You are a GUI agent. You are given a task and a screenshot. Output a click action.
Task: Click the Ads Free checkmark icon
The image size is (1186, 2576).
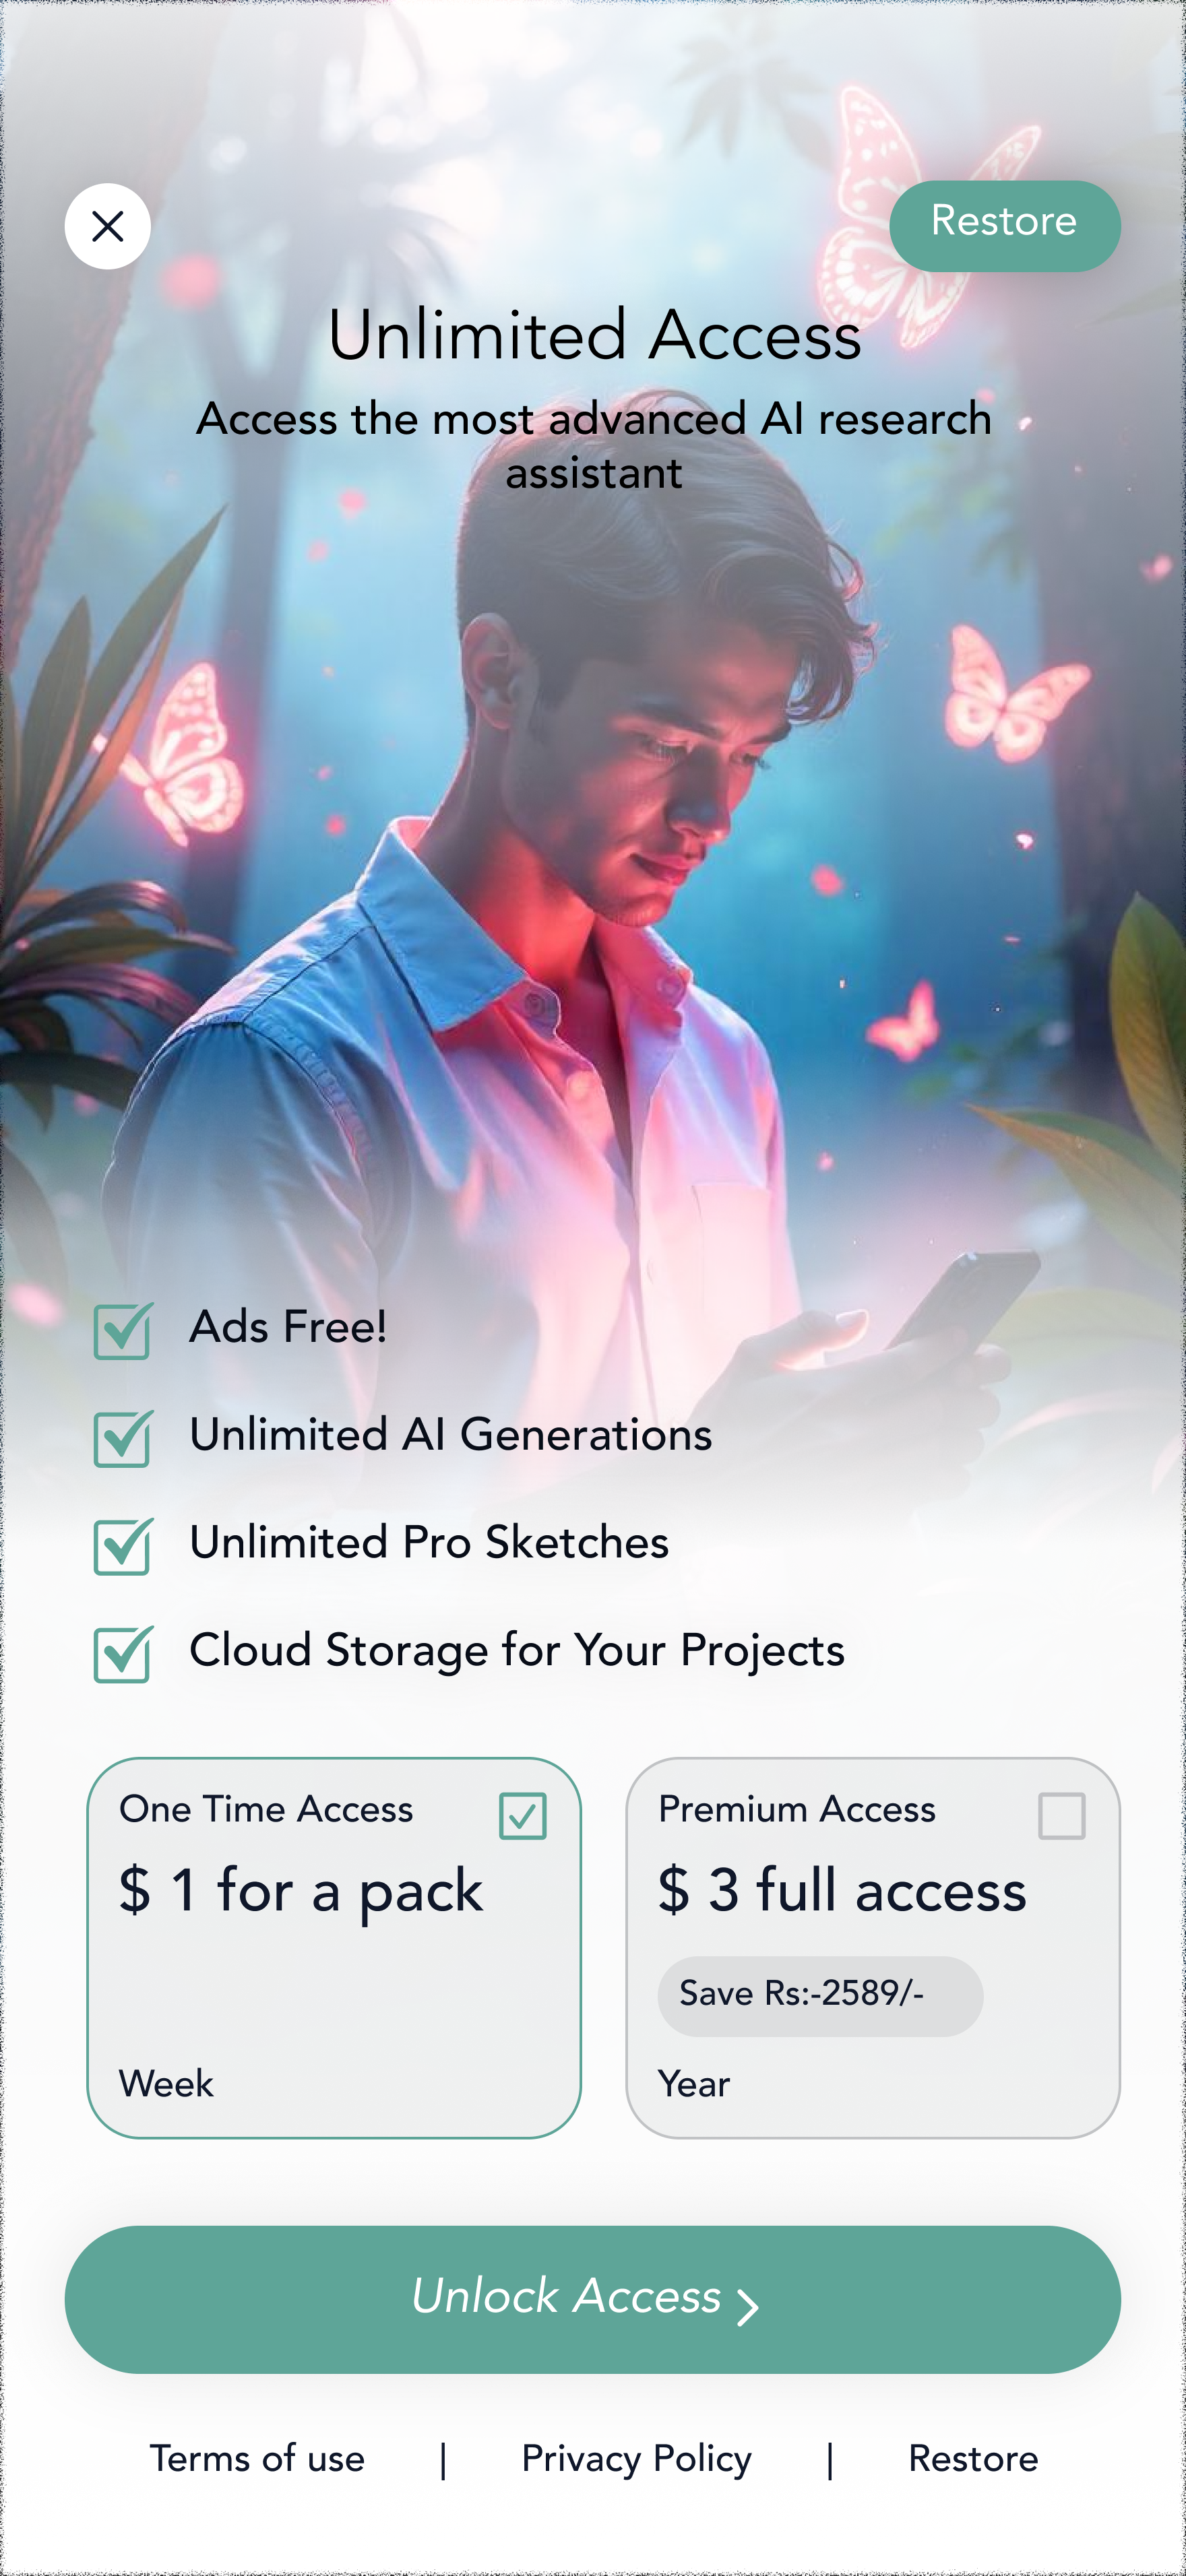point(123,1330)
